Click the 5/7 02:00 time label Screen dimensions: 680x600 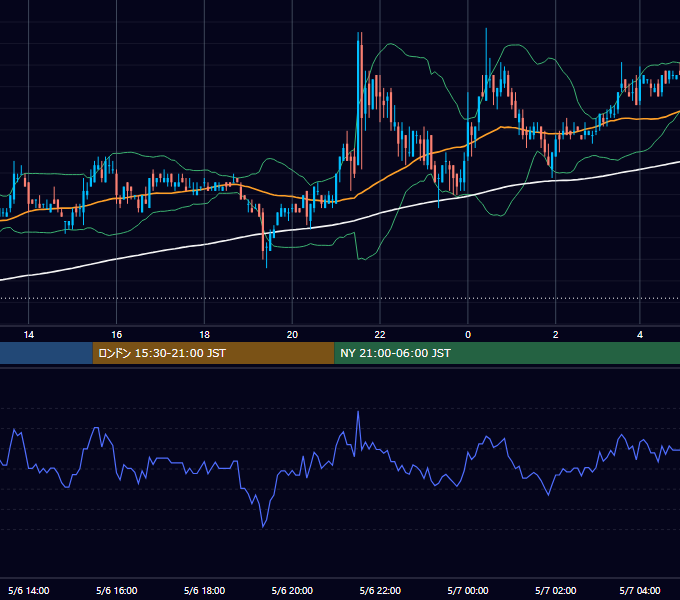556,590
